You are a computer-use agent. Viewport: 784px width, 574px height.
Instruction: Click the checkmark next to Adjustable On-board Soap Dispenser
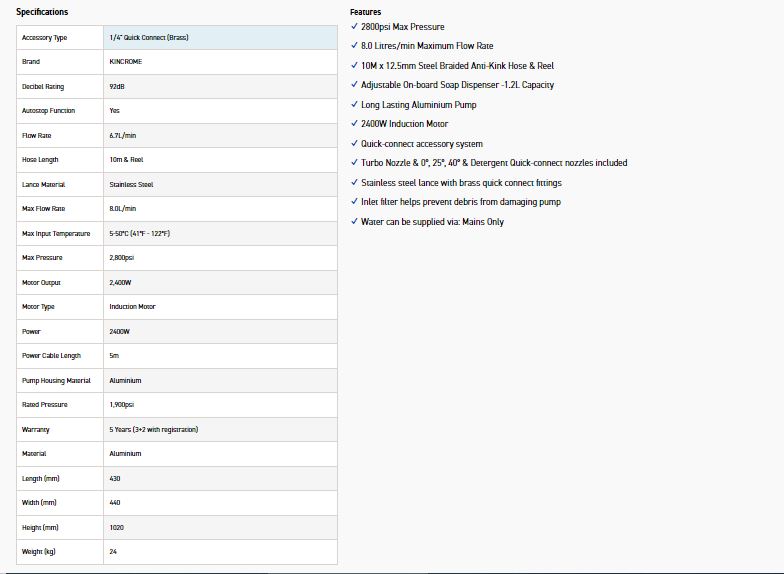354,85
